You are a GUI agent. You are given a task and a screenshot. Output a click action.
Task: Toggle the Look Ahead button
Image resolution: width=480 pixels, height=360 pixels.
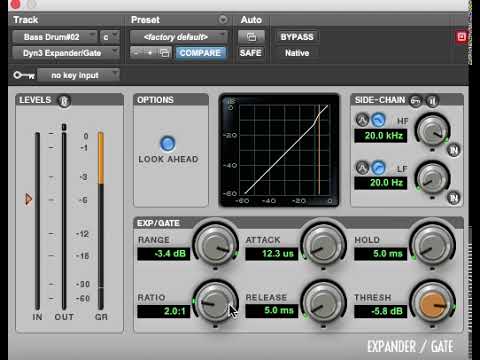[x=168, y=144]
